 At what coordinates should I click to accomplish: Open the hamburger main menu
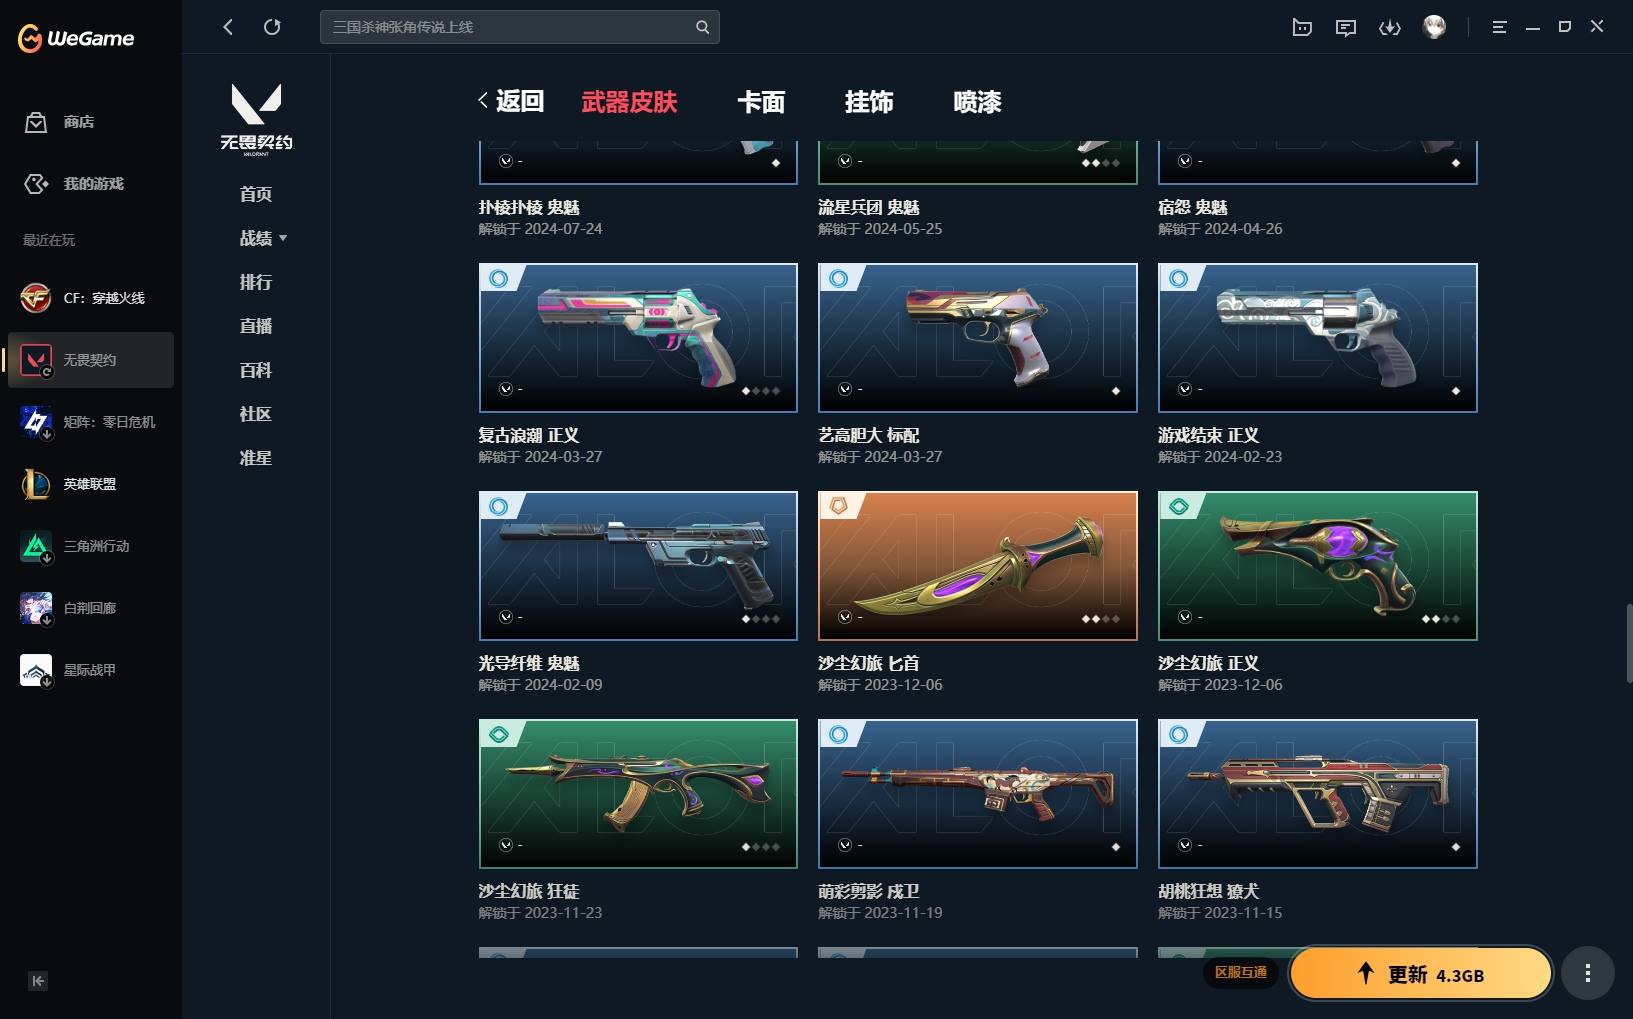1499,27
